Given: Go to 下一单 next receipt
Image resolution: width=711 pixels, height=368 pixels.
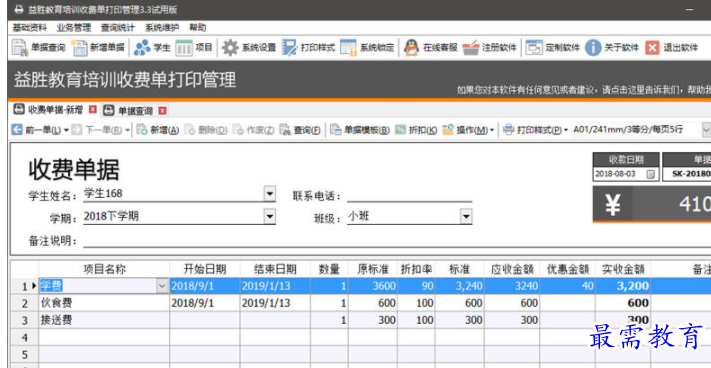Looking at the screenshot, I should click(x=97, y=130).
